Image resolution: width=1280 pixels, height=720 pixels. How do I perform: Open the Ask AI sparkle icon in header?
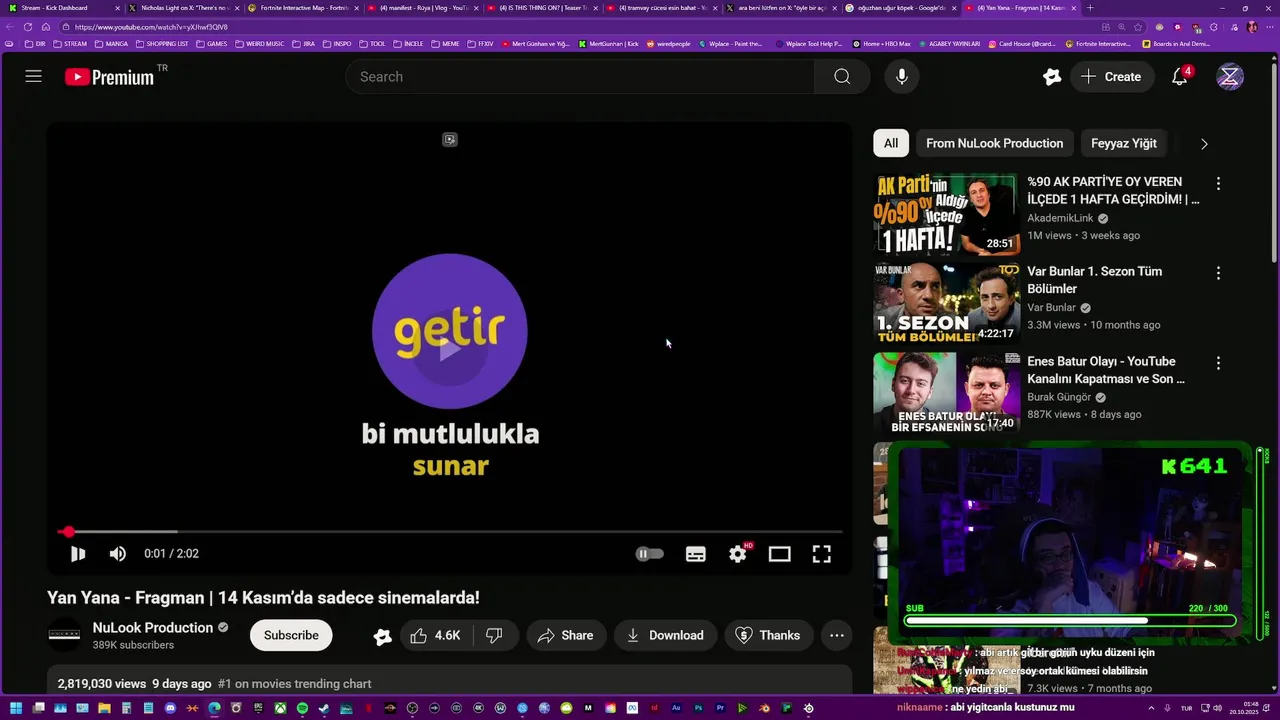point(1051,77)
